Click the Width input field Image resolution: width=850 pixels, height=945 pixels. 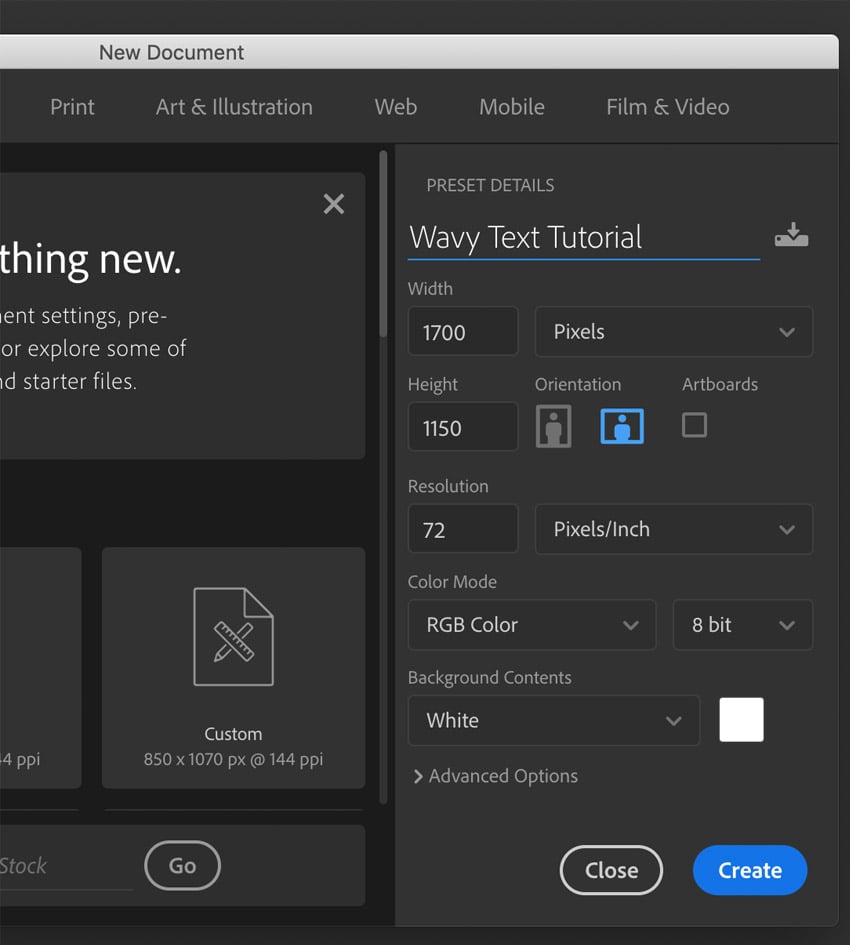(x=463, y=331)
